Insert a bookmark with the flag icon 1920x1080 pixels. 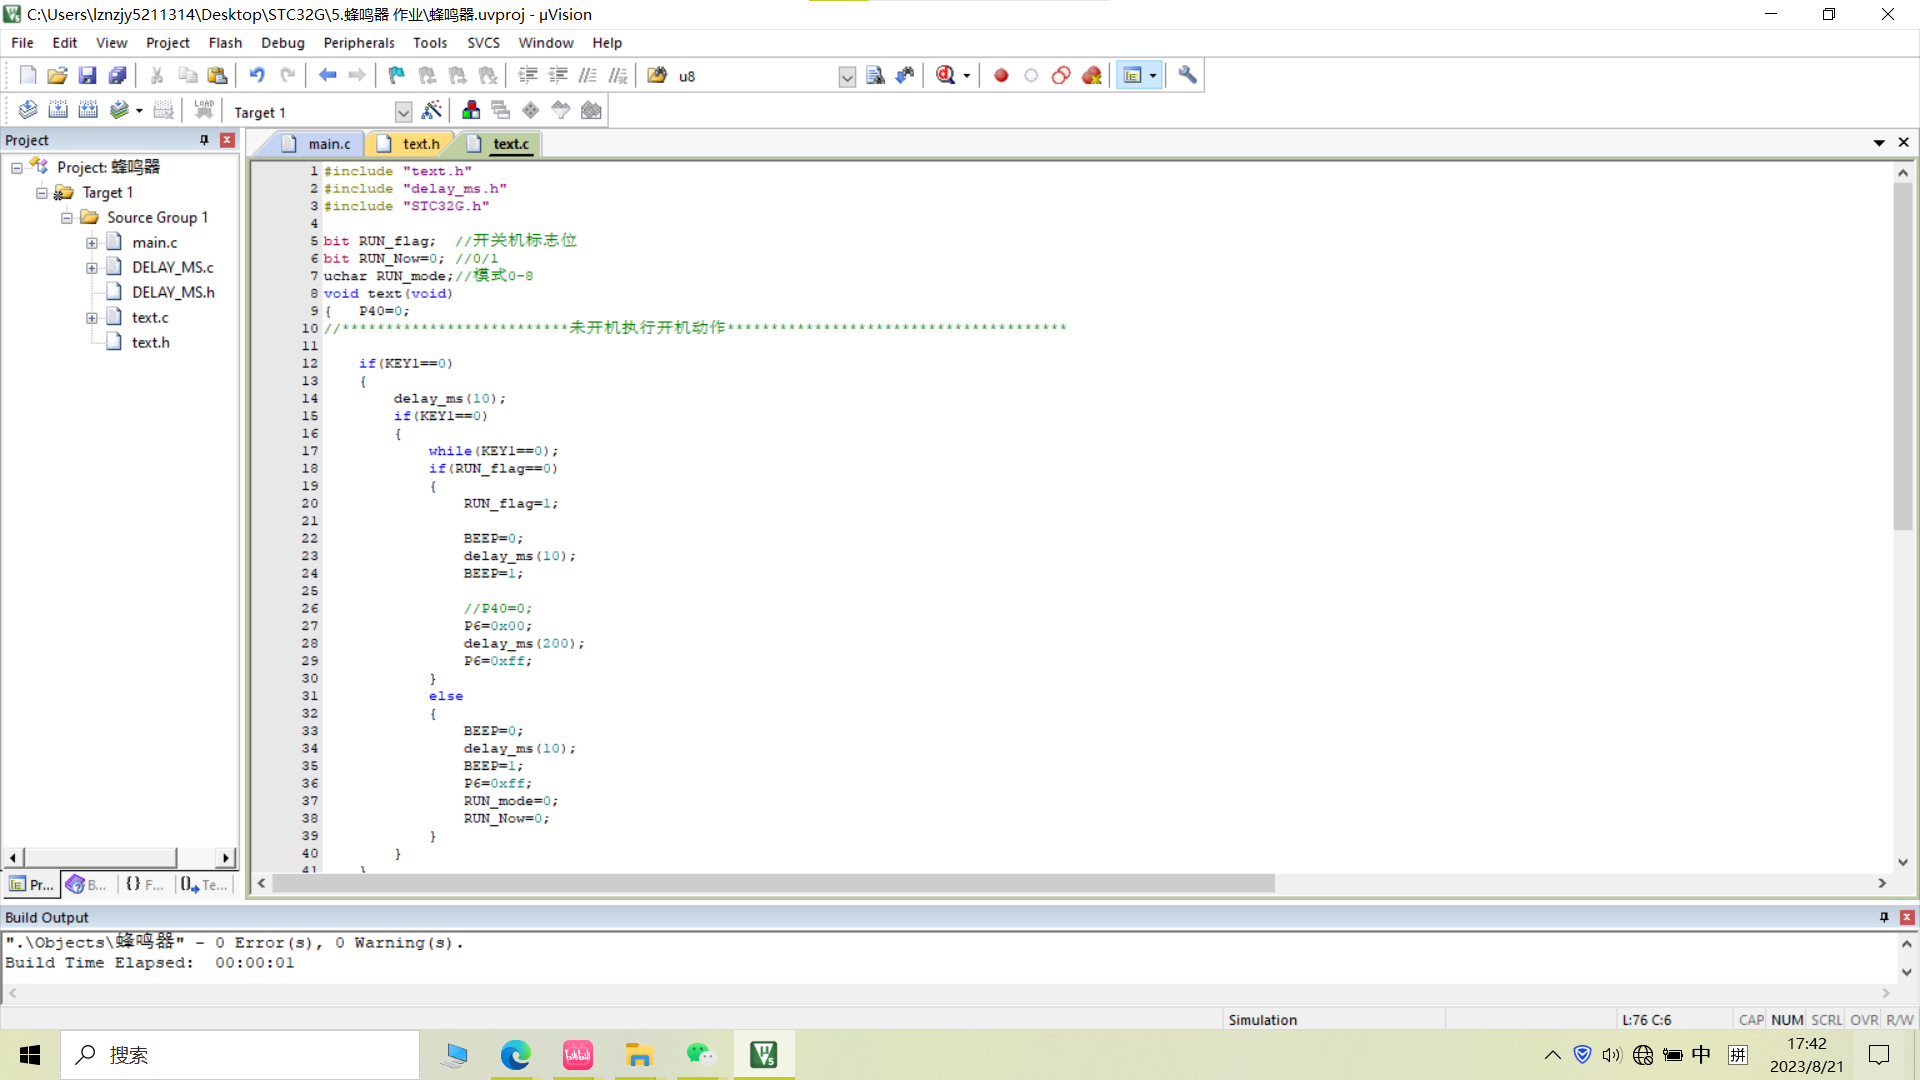click(x=397, y=75)
